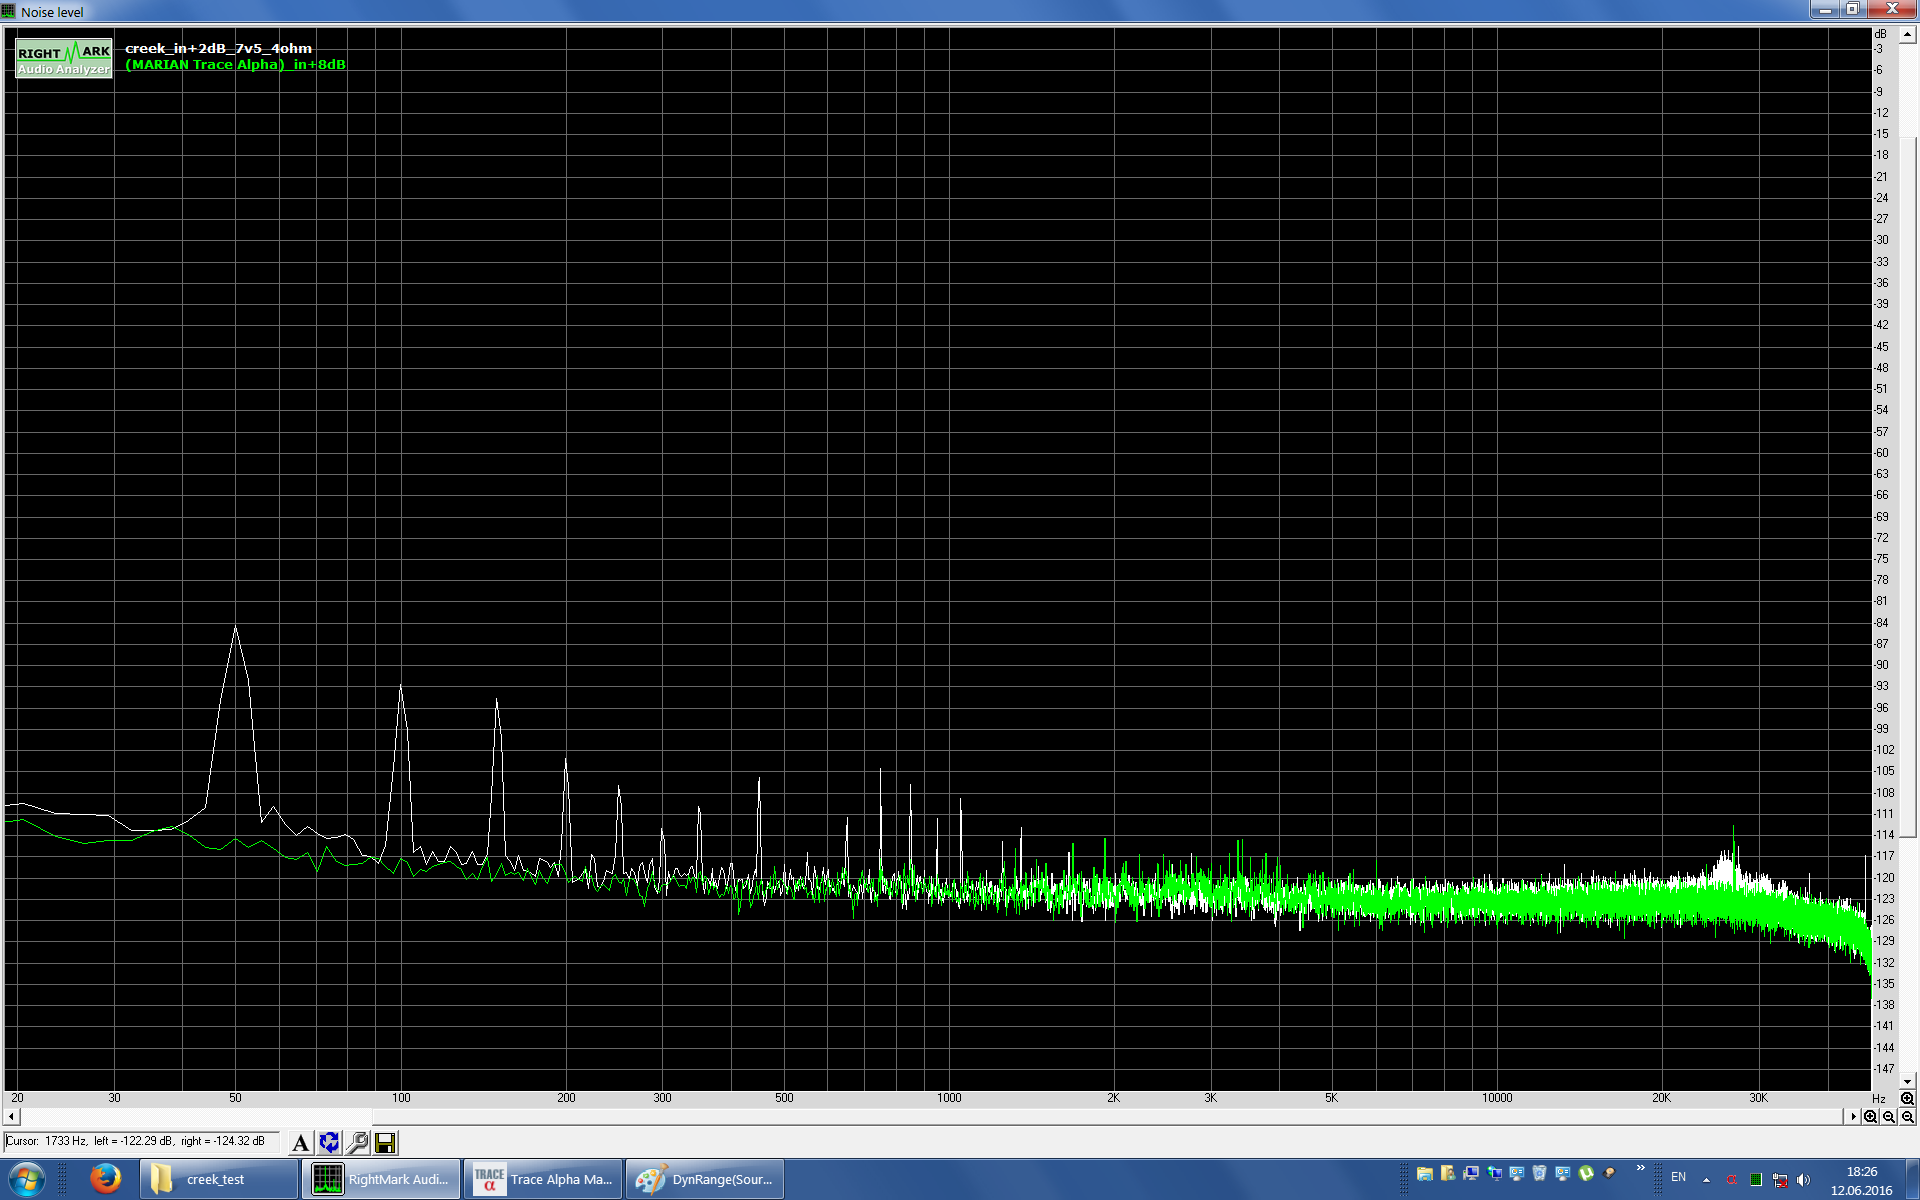Open the Network globe quick launch icon
The width and height of the screenshot is (1920, 1200).
click(1494, 1174)
